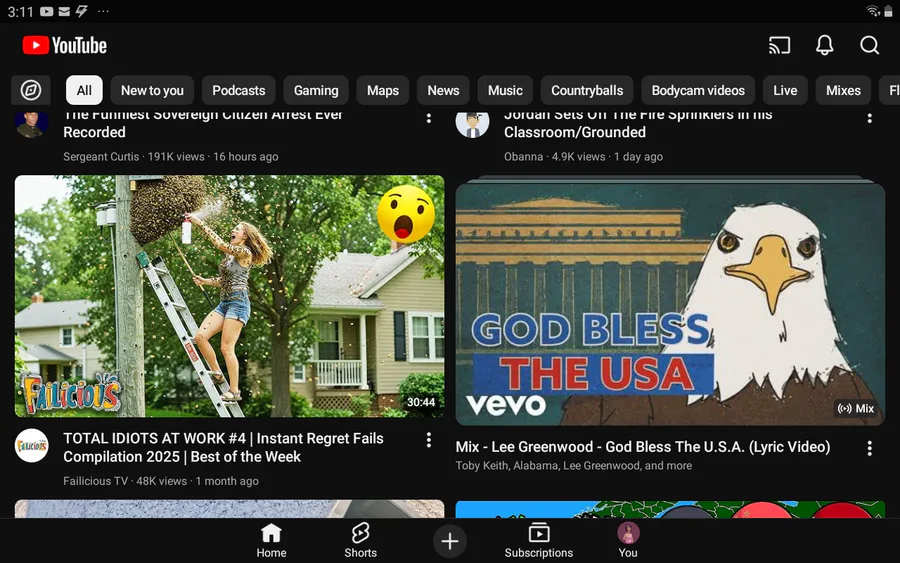Open options for Sovereign Citizen Arrest video
900x563 pixels.
point(428,119)
